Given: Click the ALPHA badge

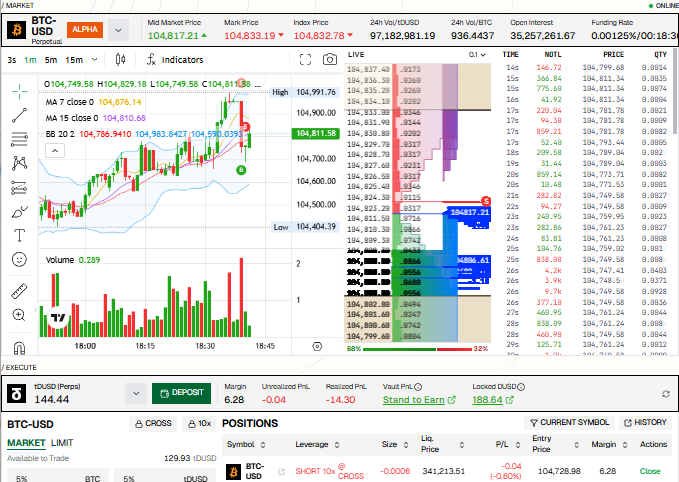Looking at the screenshot, I should [x=85, y=29].
